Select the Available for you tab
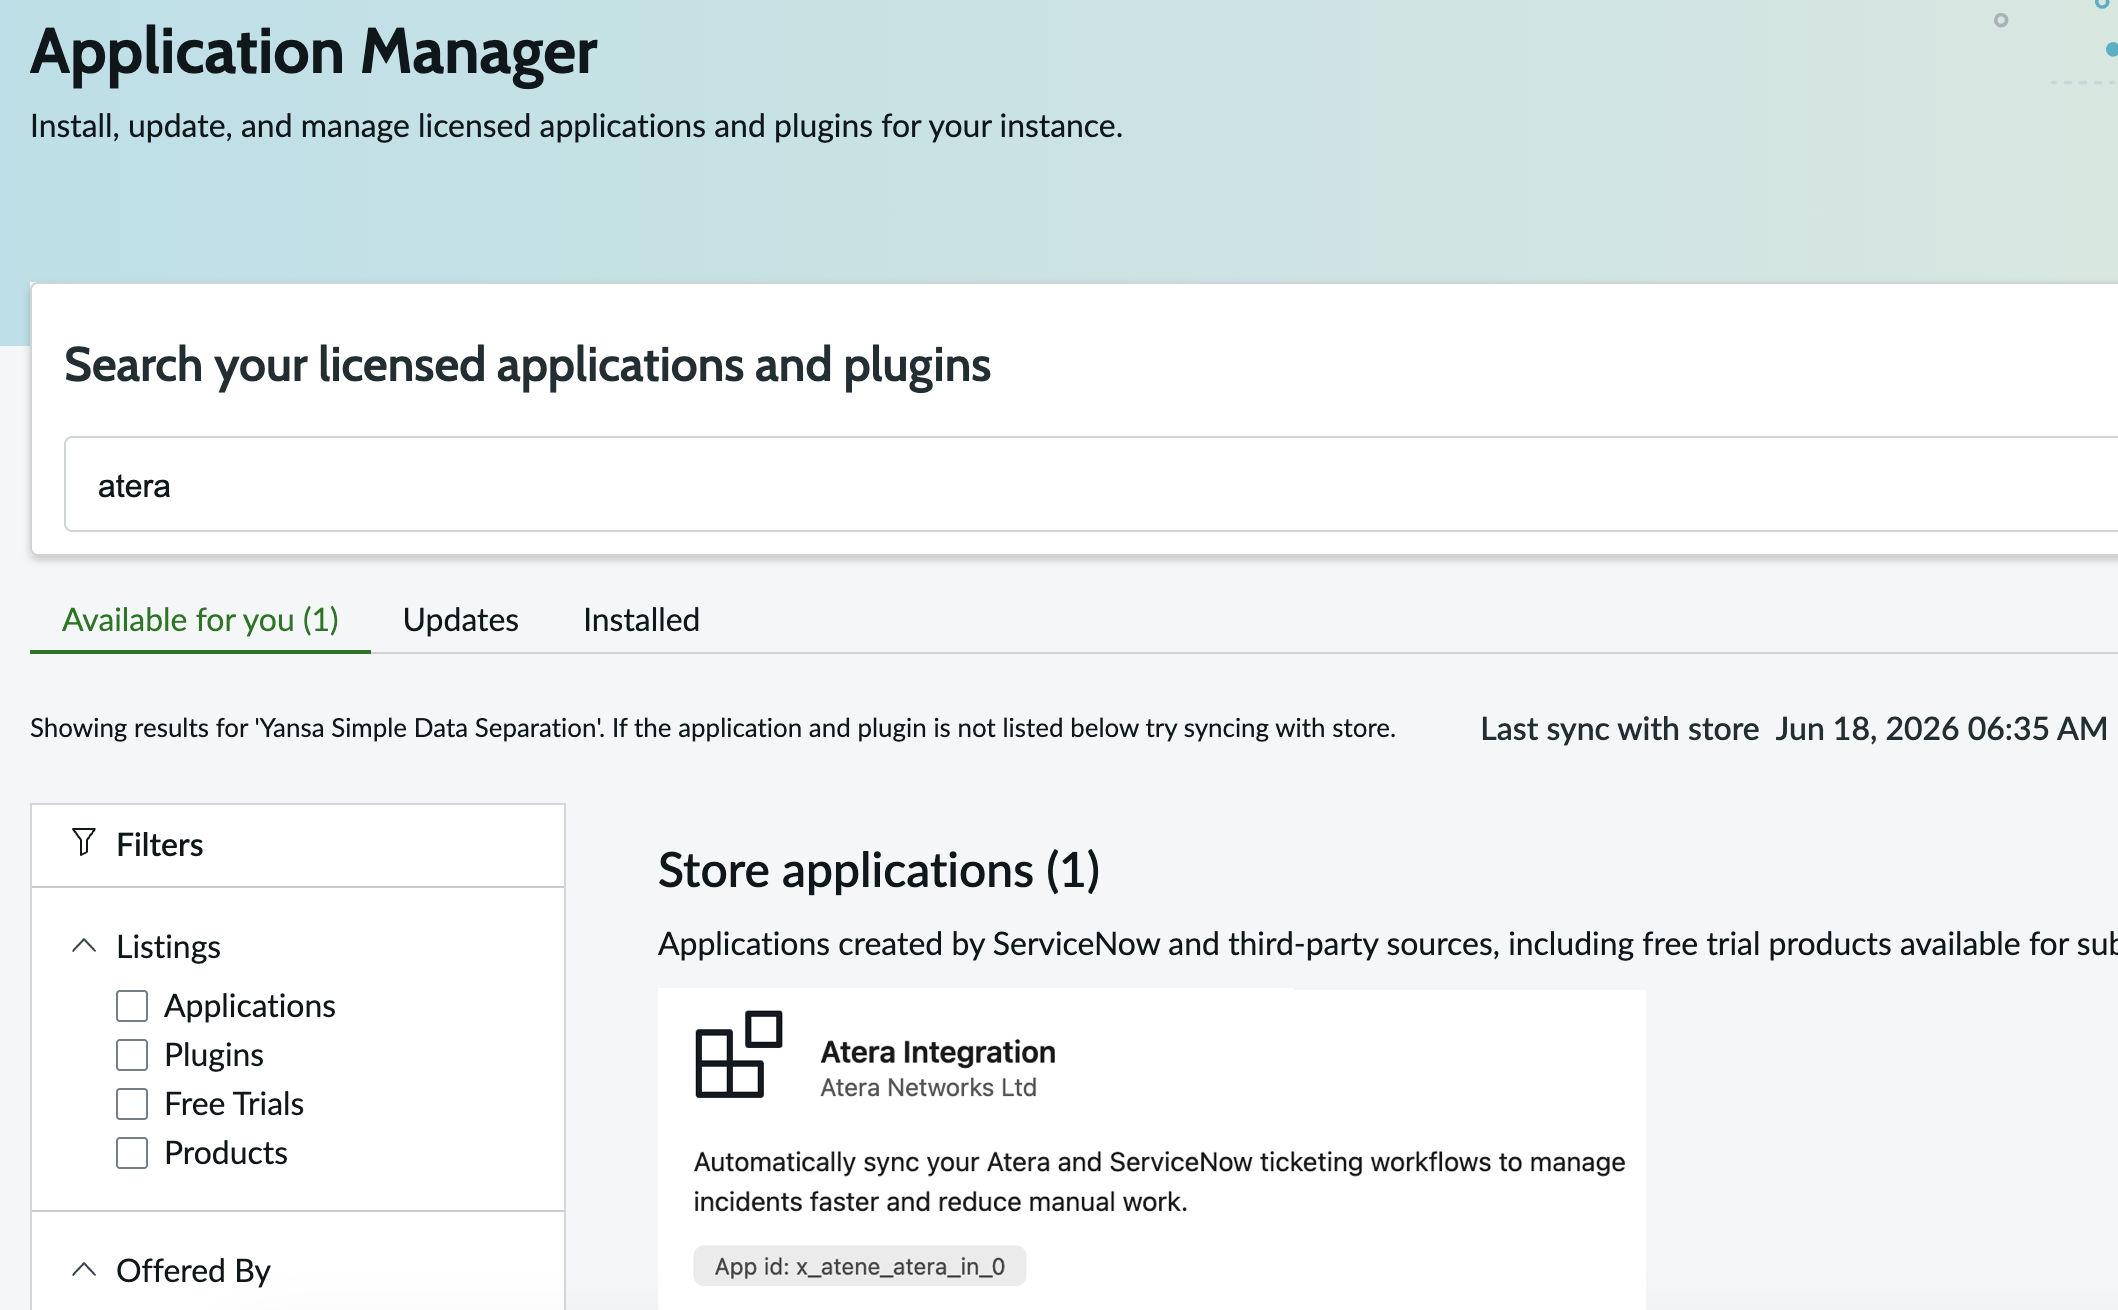 click(x=200, y=620)
